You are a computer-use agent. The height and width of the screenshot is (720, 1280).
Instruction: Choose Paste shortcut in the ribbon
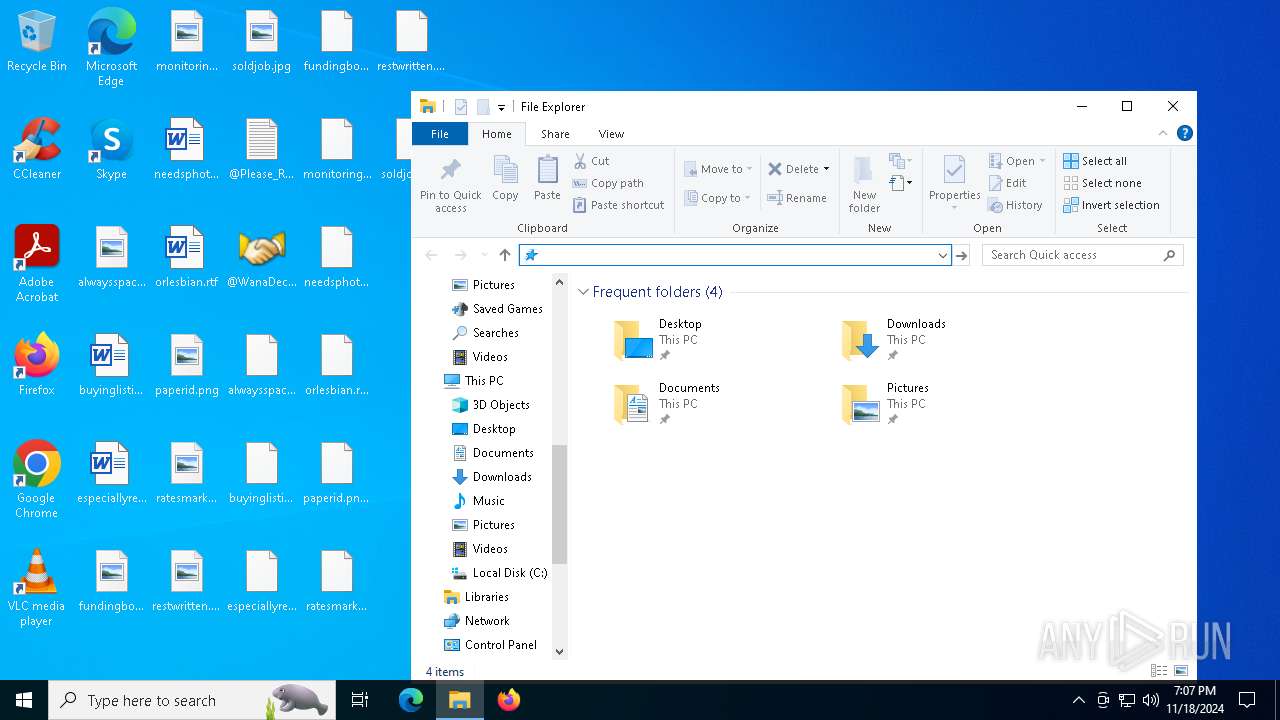618,205
